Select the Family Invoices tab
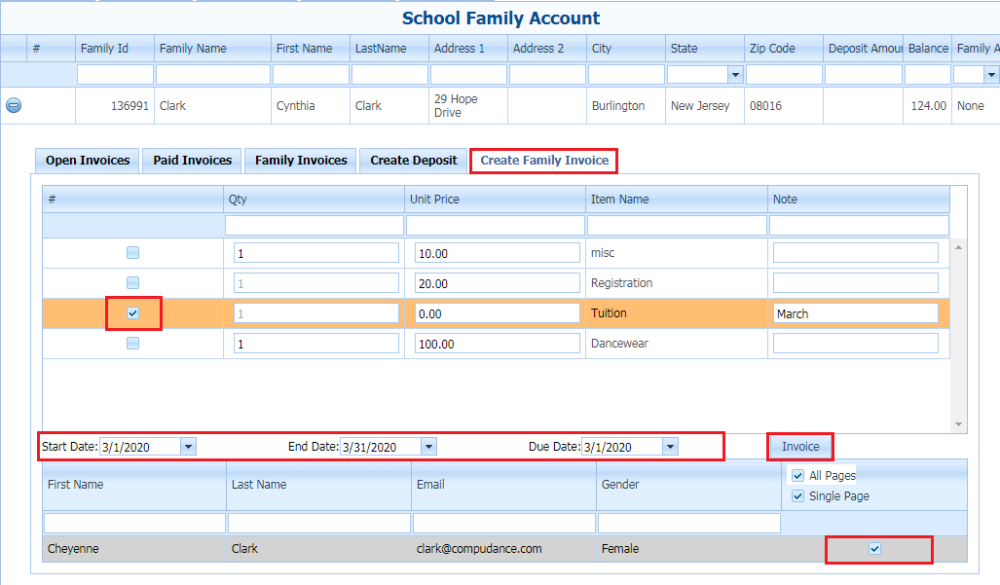Viewport: 1000px width, 585px height. tap(300, 160)
